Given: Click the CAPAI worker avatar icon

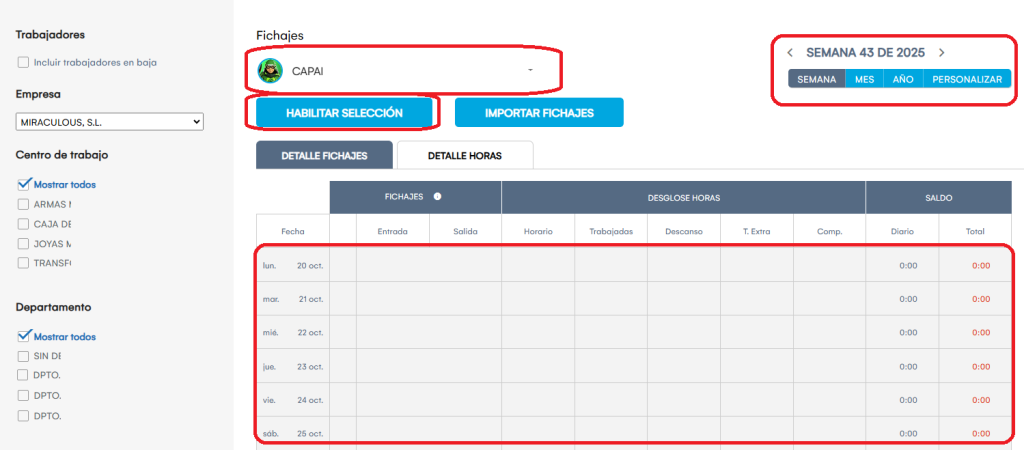Looking at the screenshot, I should pyautogui.click(x=270, y=71).
